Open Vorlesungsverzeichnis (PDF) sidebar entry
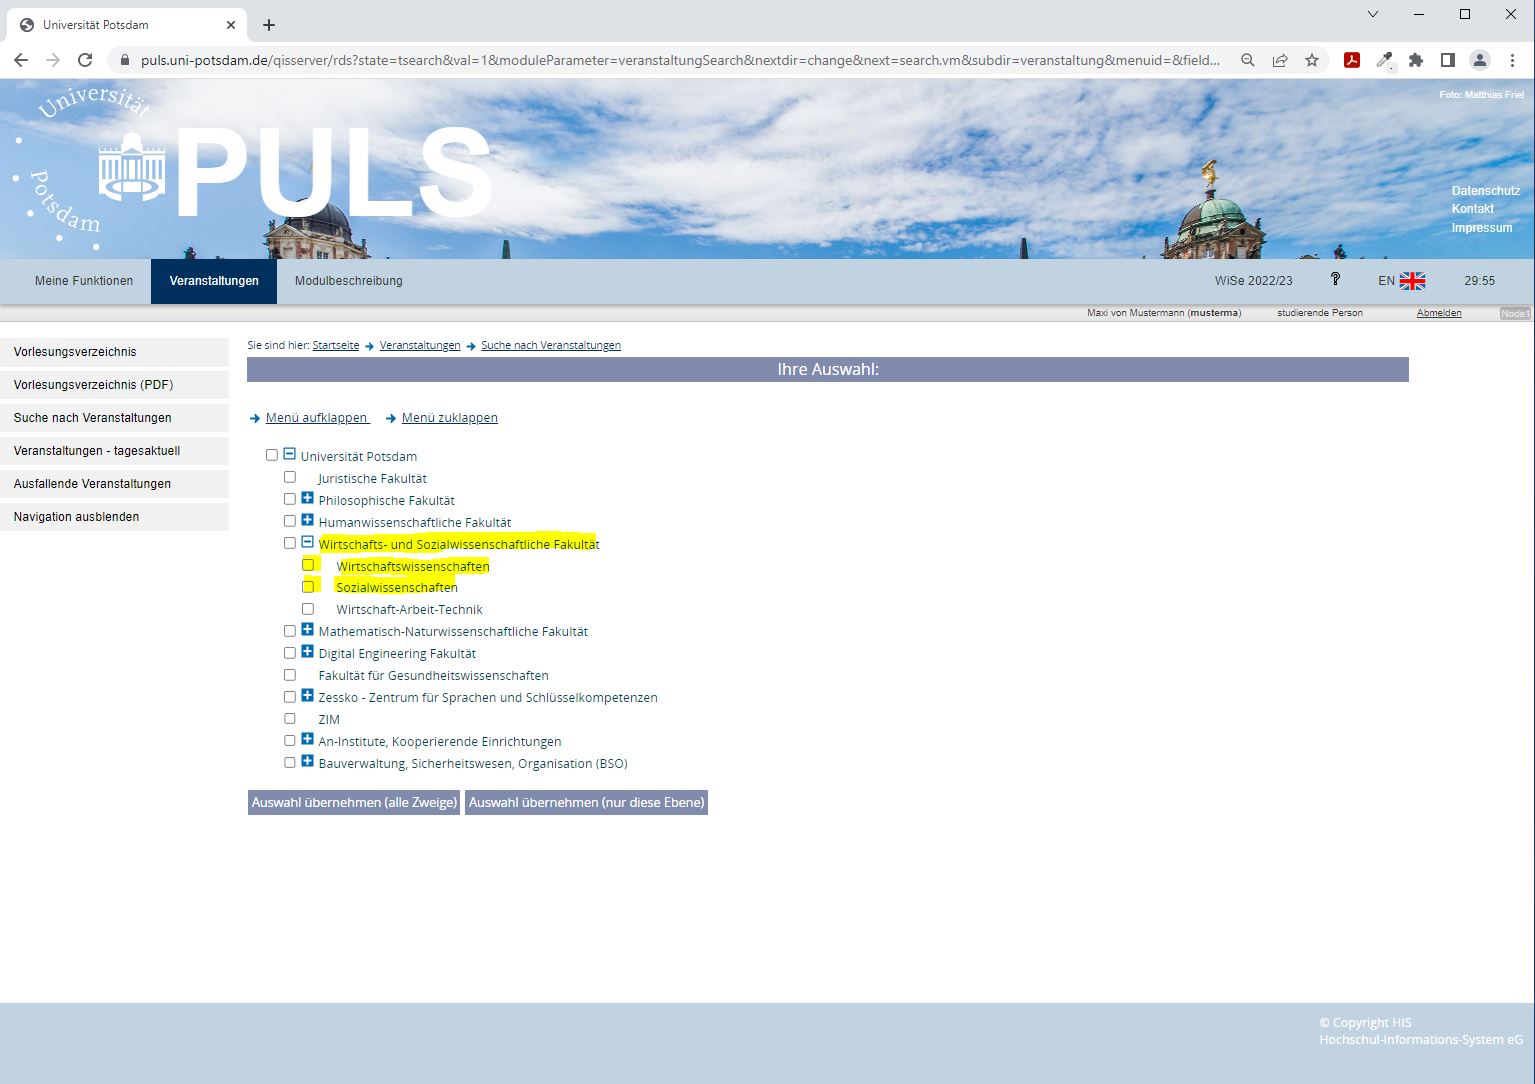Screen dimensions: 1535x1084 114,385
